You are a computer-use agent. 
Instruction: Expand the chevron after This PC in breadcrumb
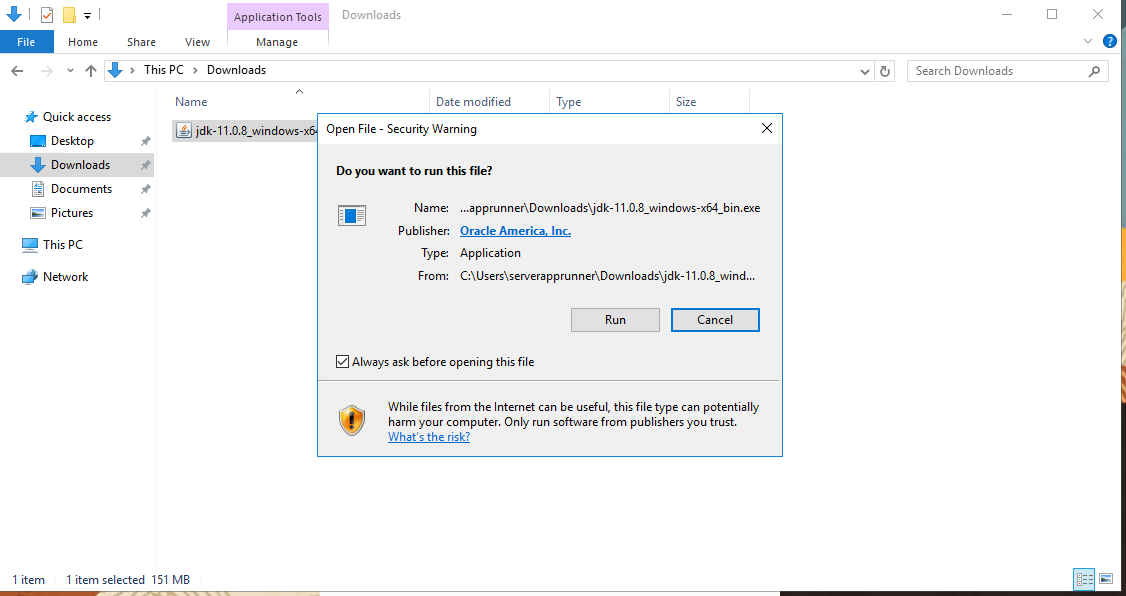[x=195, y=70]
